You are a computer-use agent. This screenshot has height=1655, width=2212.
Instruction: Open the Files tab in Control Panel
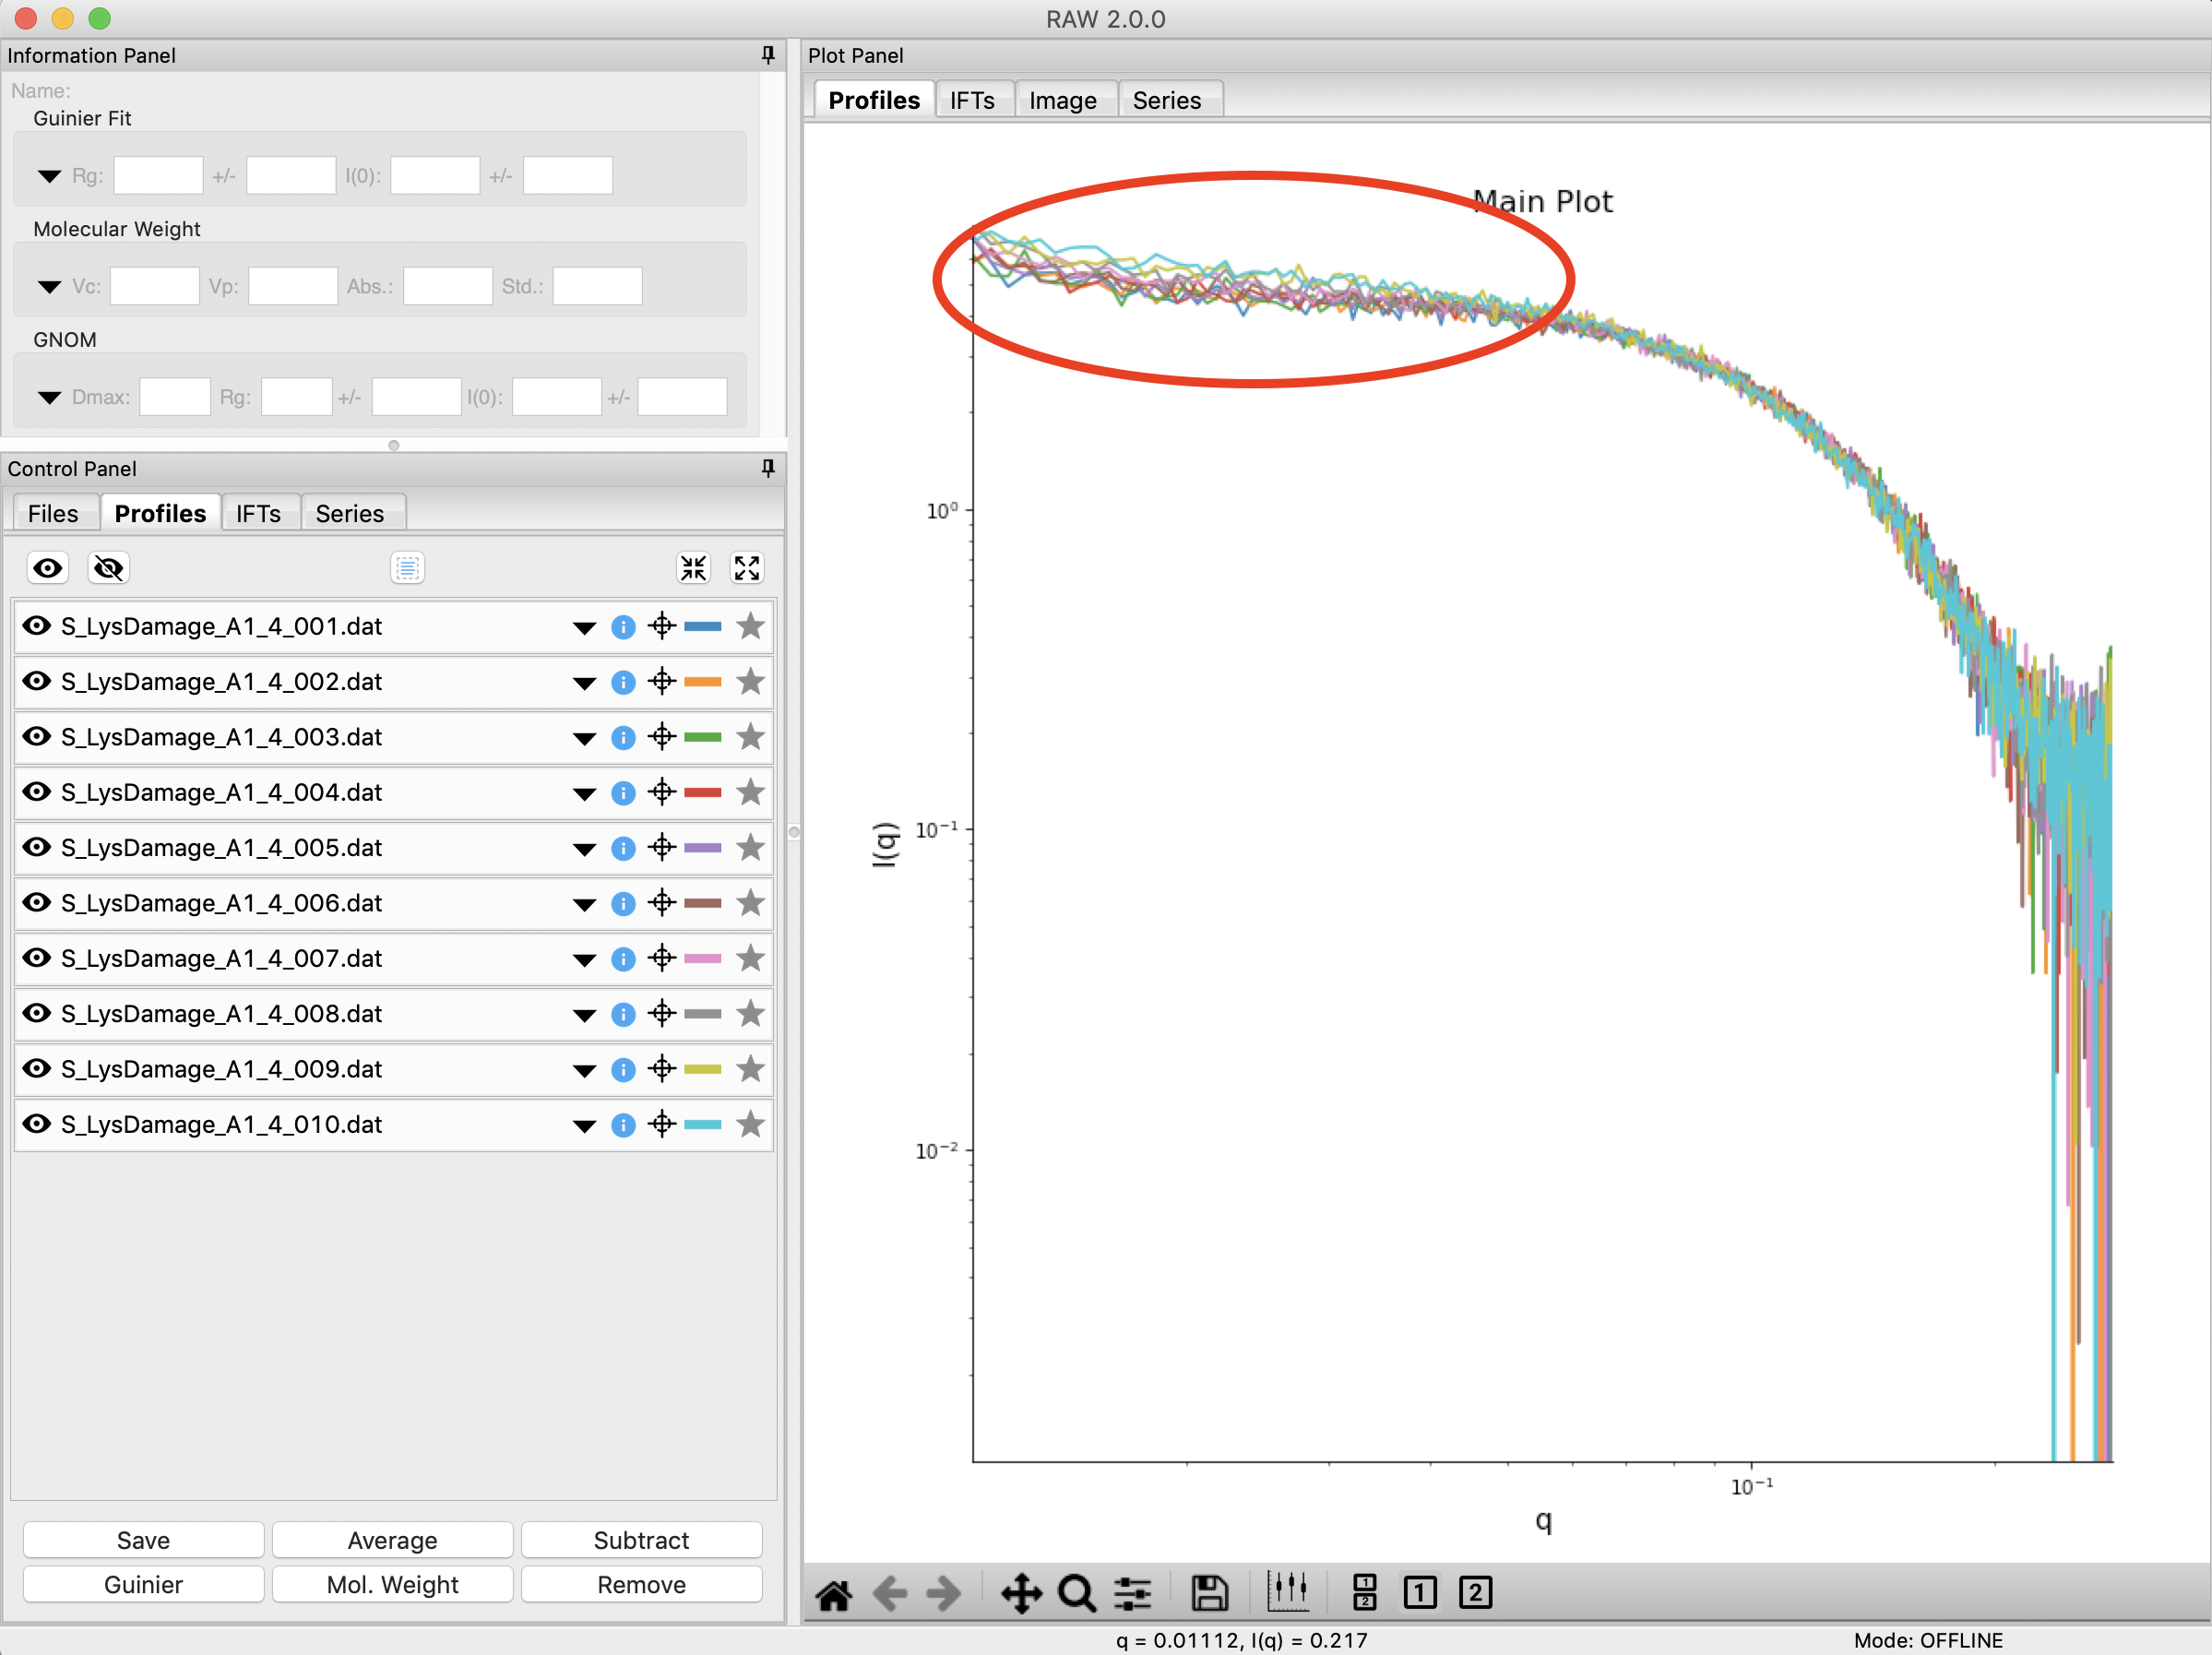point(53,513)
